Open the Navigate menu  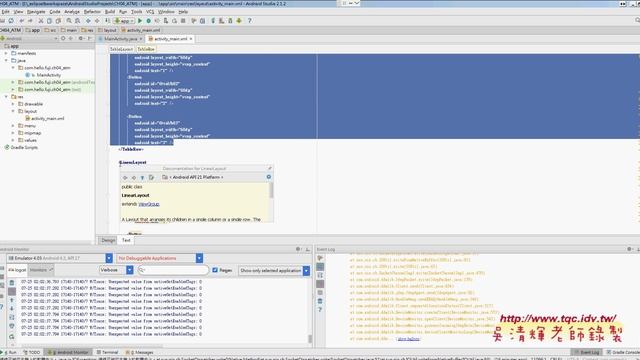pos(36,12)
